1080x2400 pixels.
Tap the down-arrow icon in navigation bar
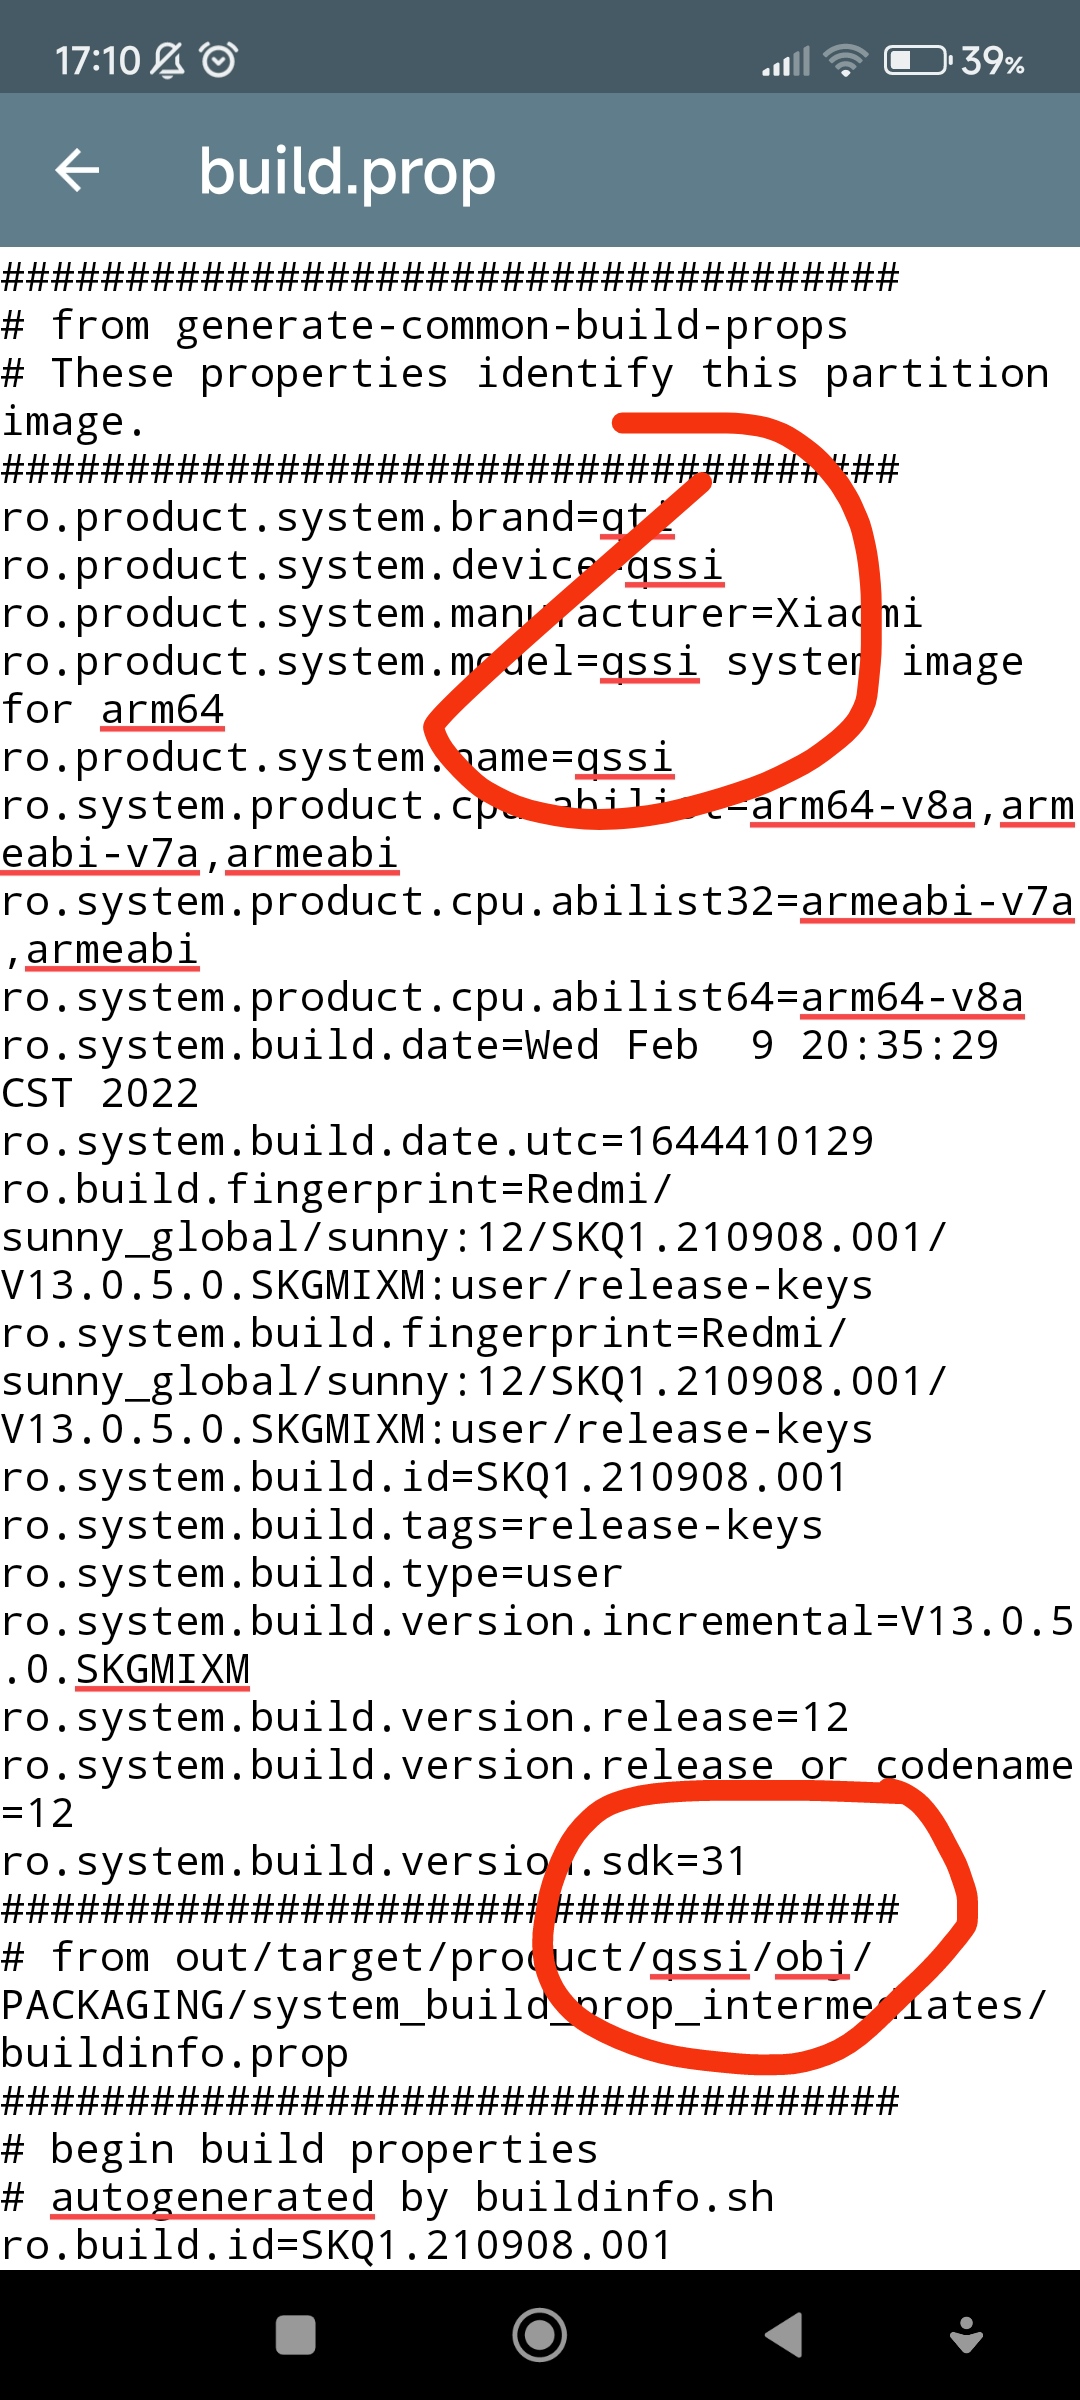966,2335
